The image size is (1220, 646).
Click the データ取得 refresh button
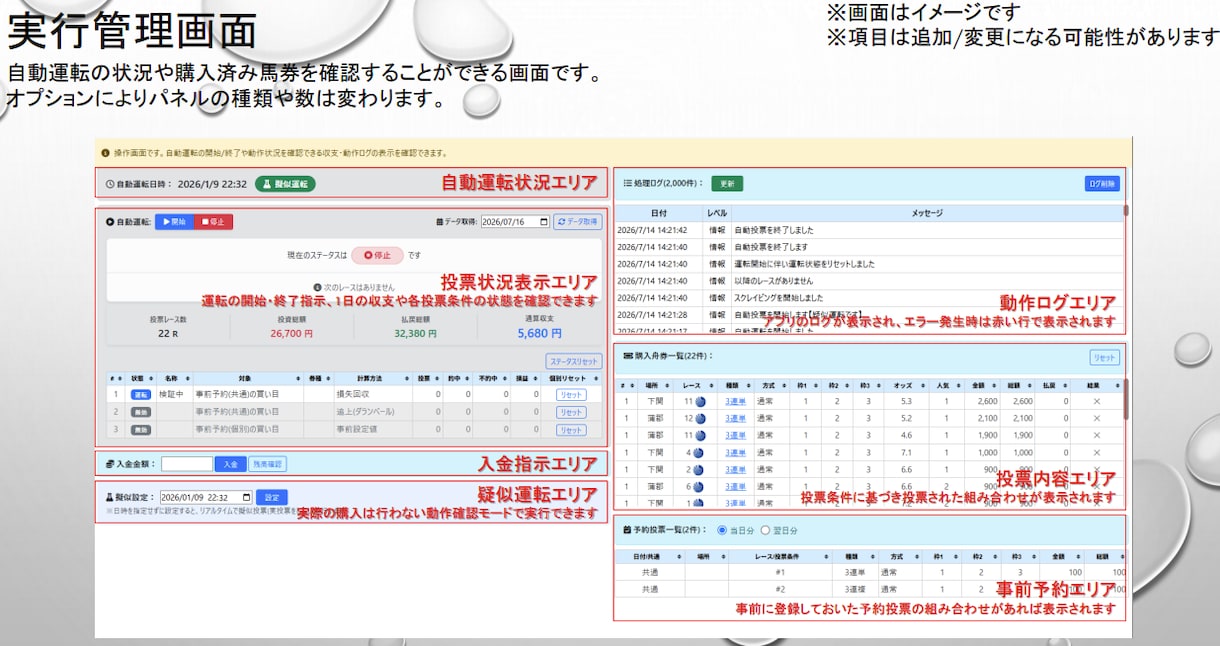577,222
